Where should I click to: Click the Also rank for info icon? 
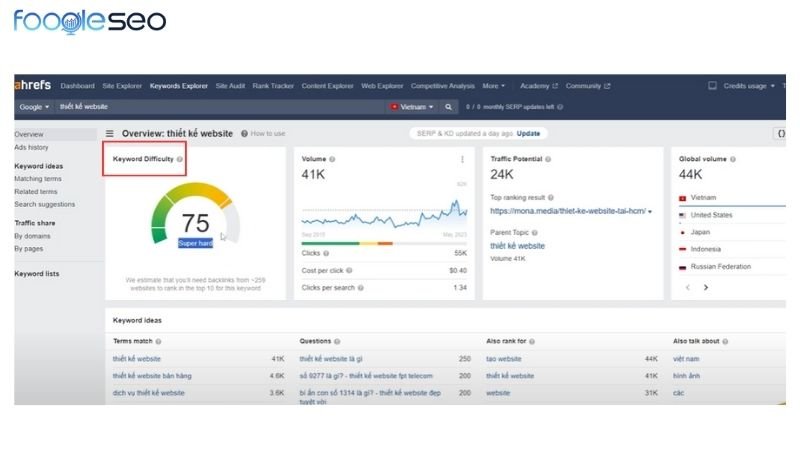click(532, 342)
